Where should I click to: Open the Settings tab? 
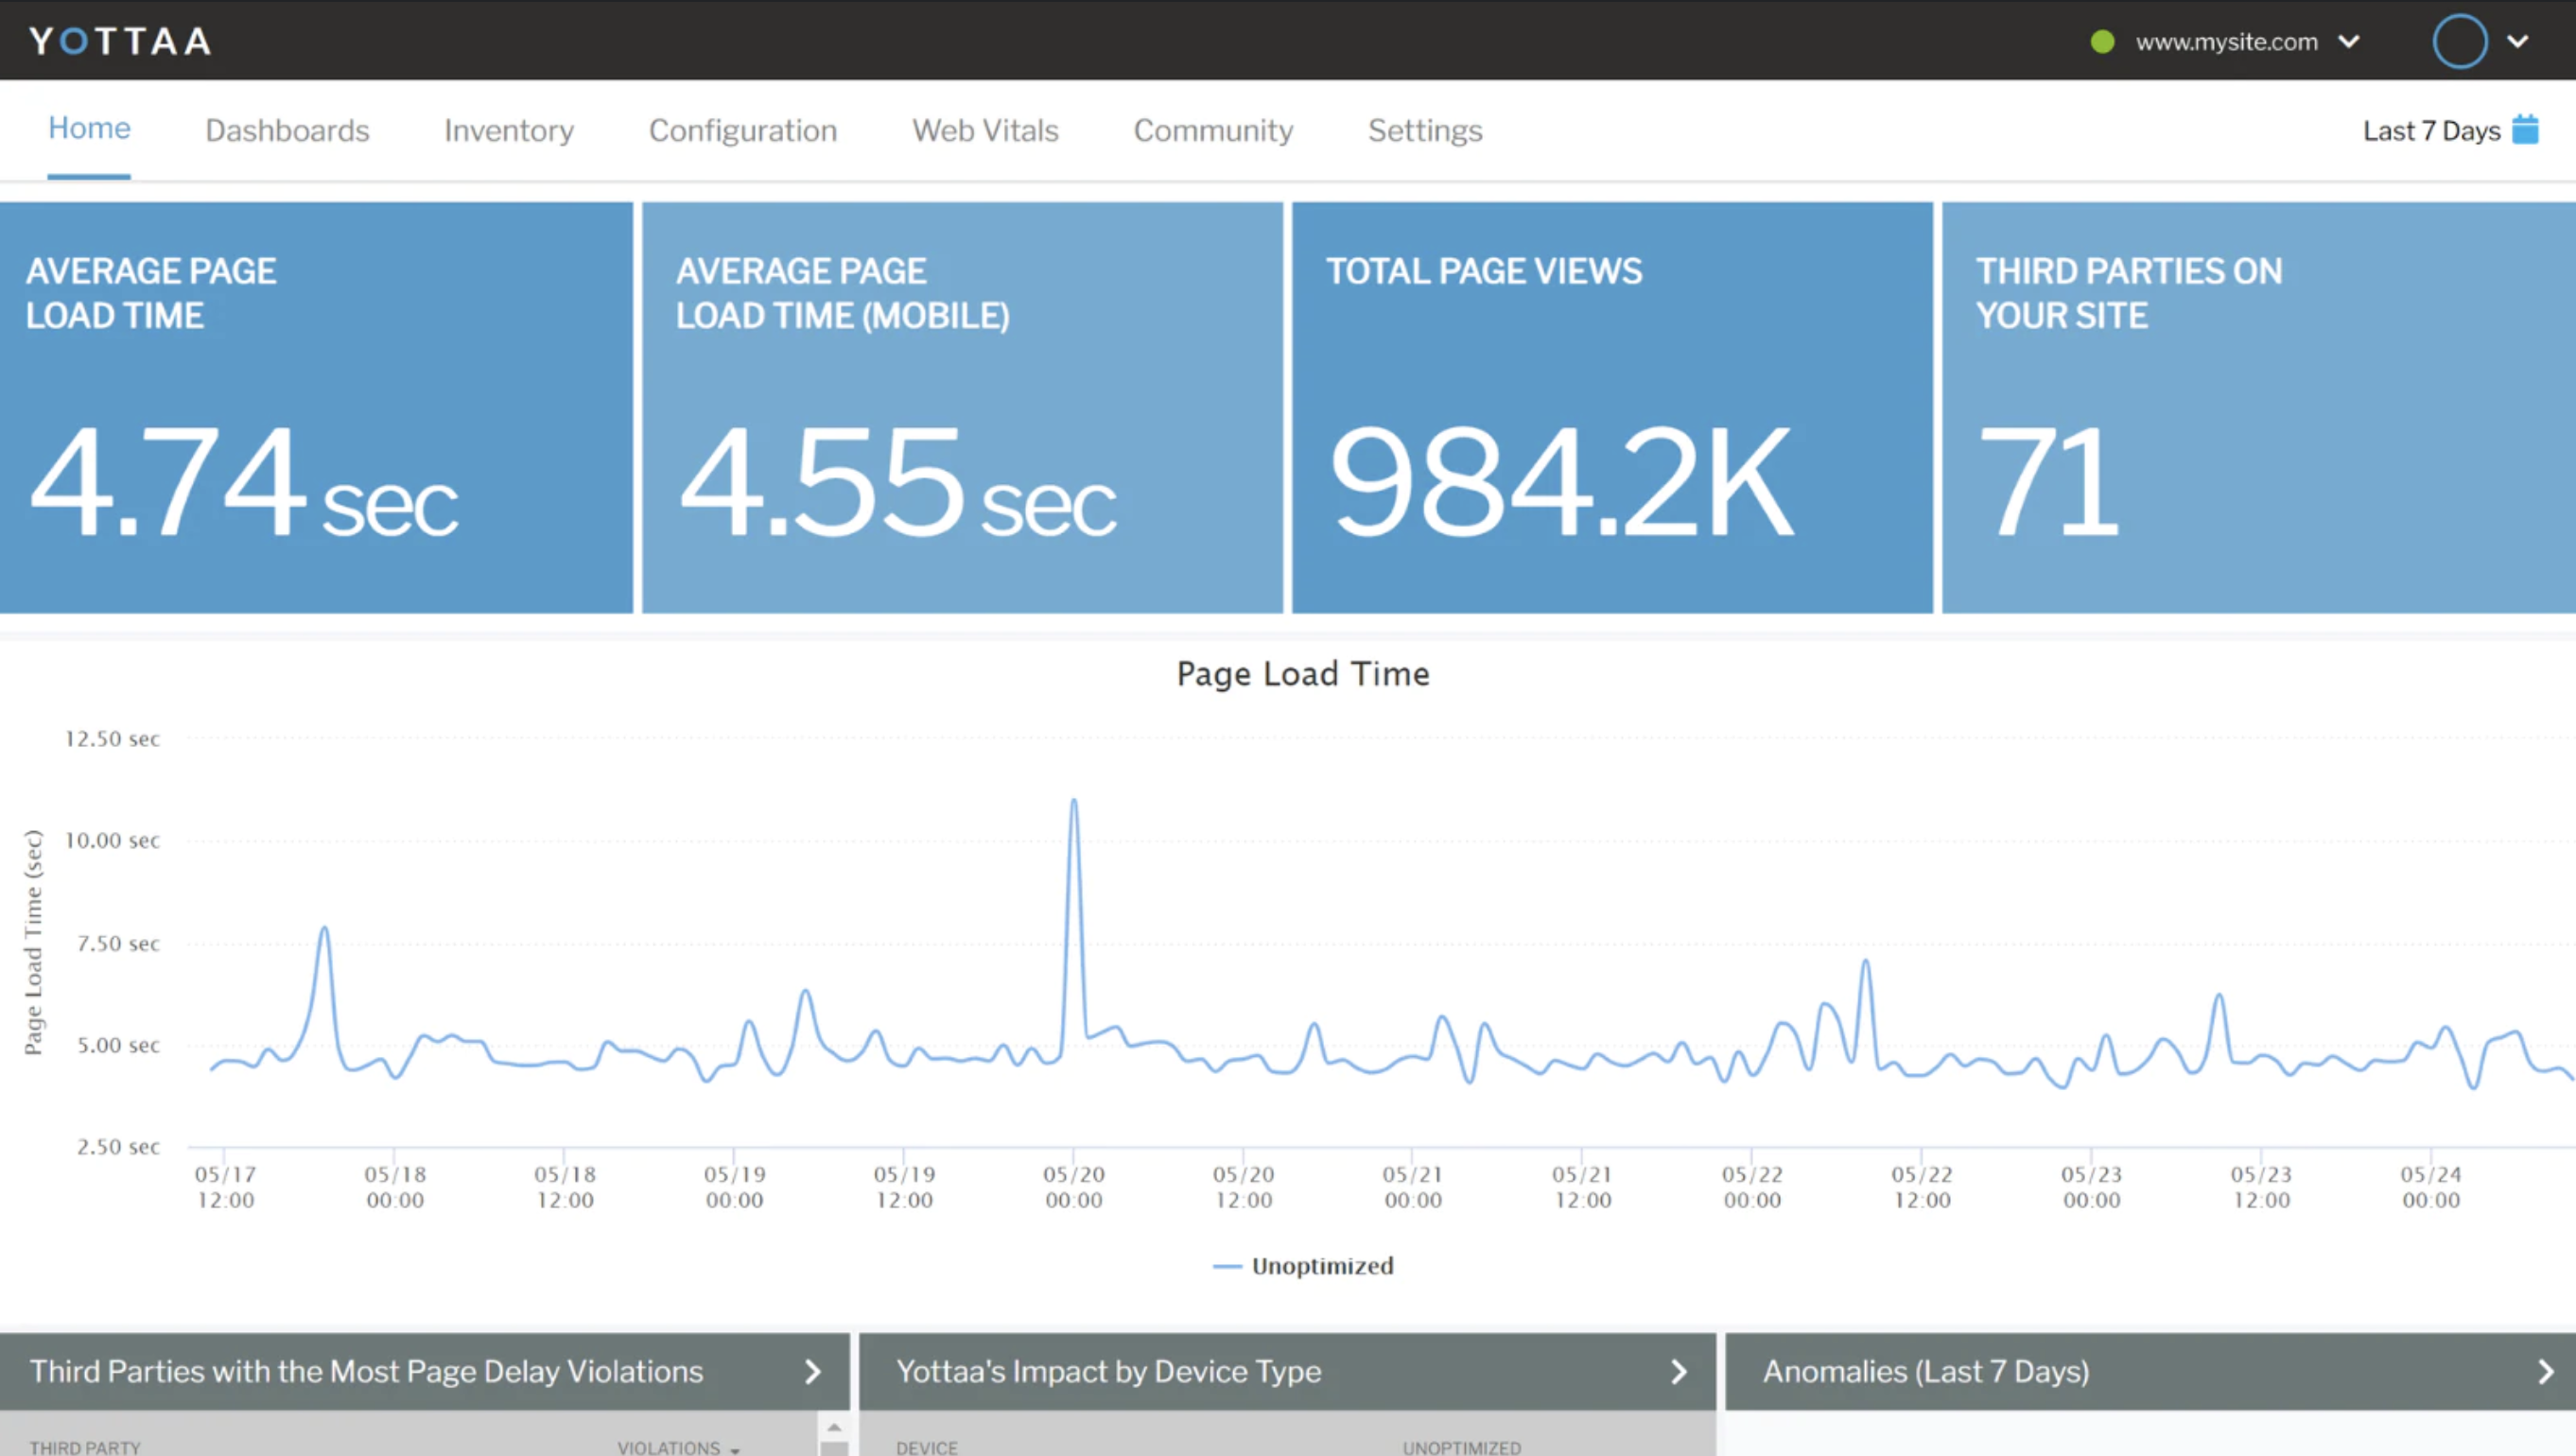[1424, 130]
